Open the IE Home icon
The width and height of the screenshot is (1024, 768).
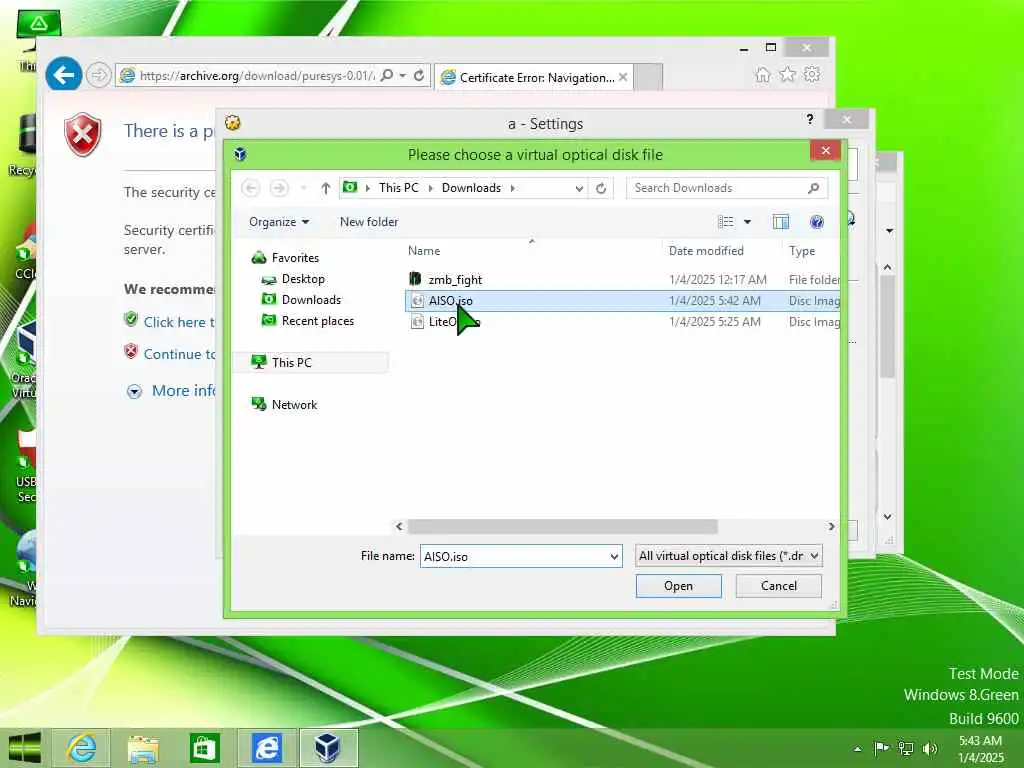pyautogui.click(x=762, y=74)
